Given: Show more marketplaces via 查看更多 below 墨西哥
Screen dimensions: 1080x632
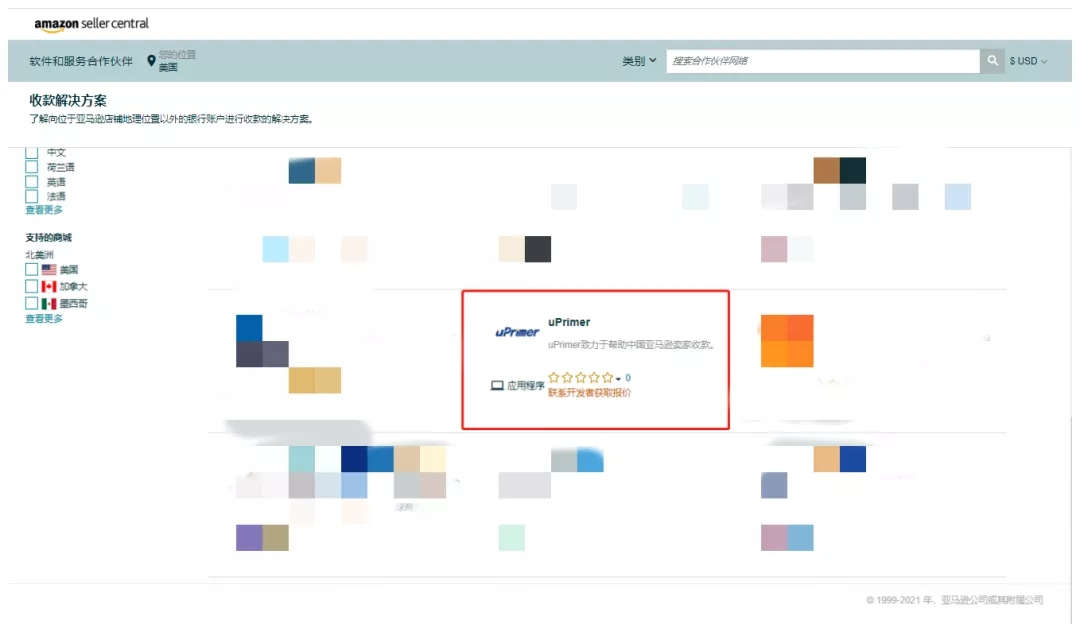Looking at the screenshot, I should [44, 318].
